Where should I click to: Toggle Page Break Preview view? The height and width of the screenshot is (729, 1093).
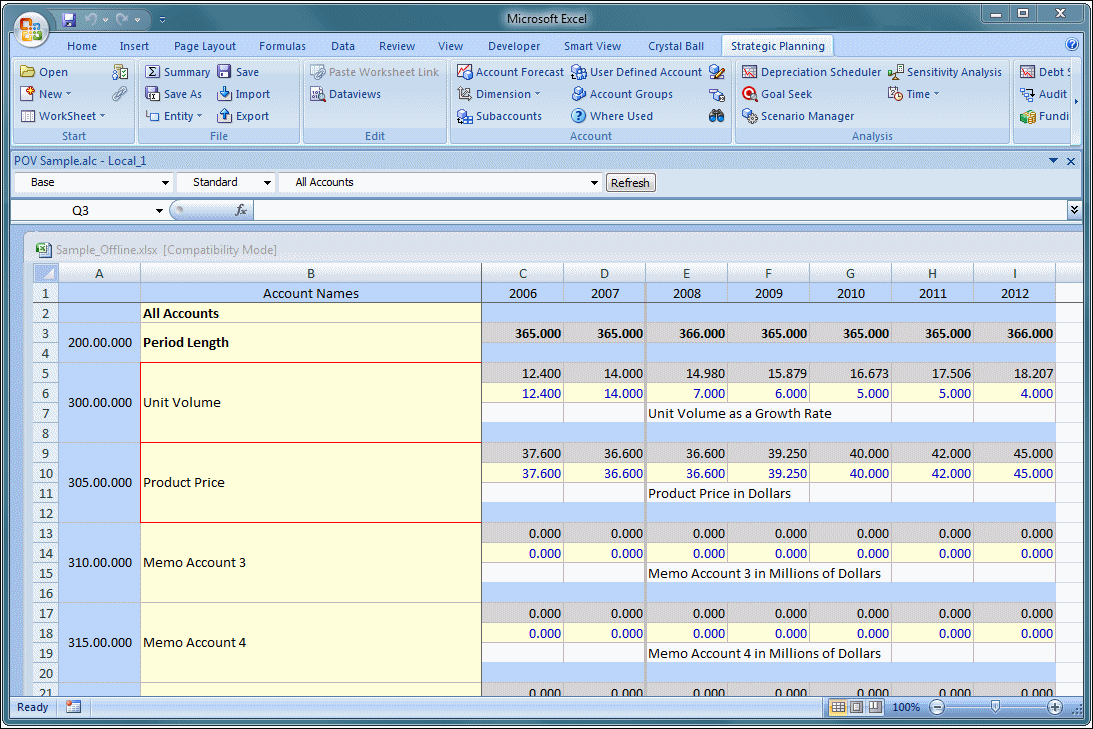pos(875,707)
